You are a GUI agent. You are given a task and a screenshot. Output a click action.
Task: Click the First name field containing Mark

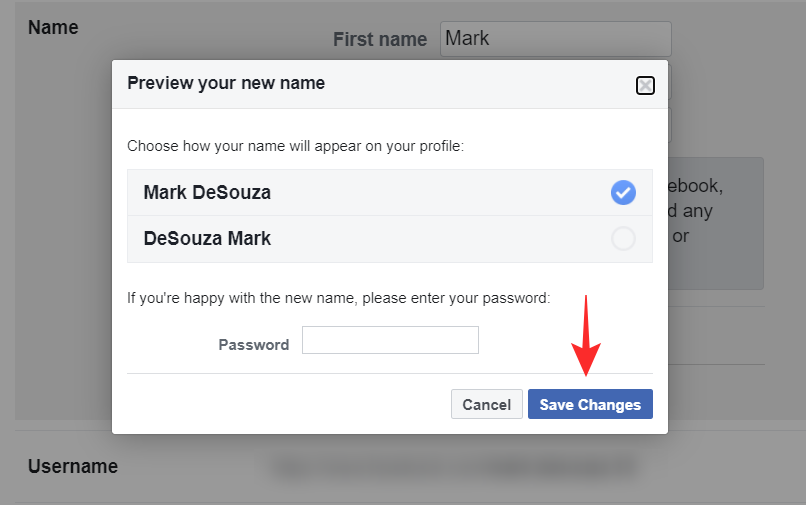click(x=555, y=38)
